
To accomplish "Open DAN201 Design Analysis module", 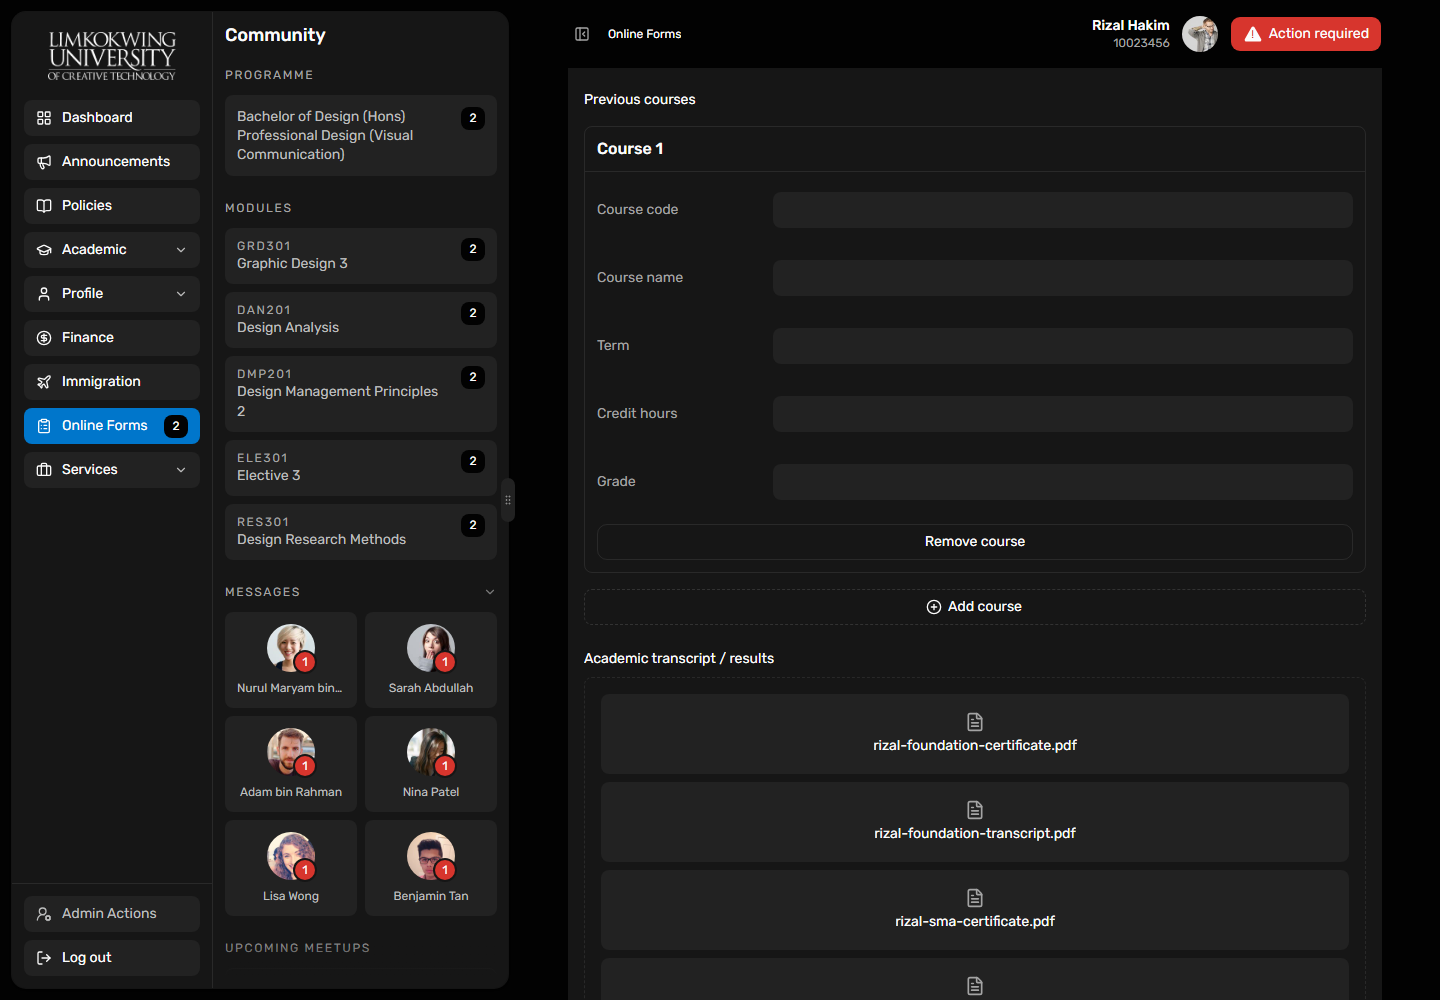I will (361, 320).
